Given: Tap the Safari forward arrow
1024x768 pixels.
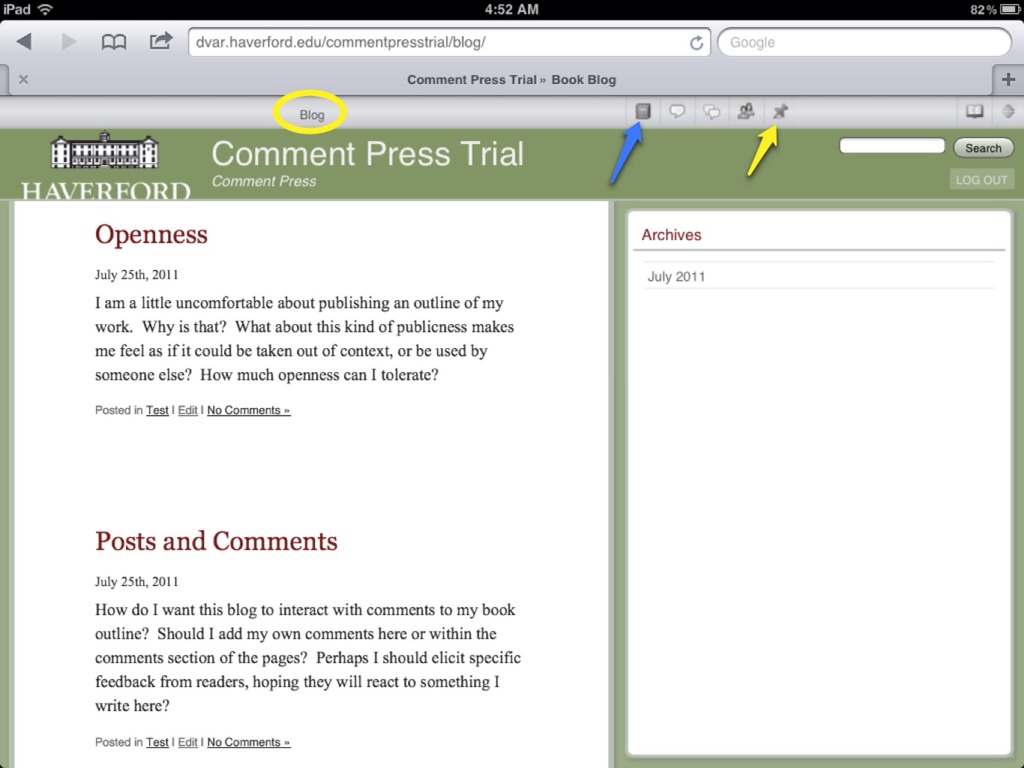Looking at the screenshot, I should [69, 42].
